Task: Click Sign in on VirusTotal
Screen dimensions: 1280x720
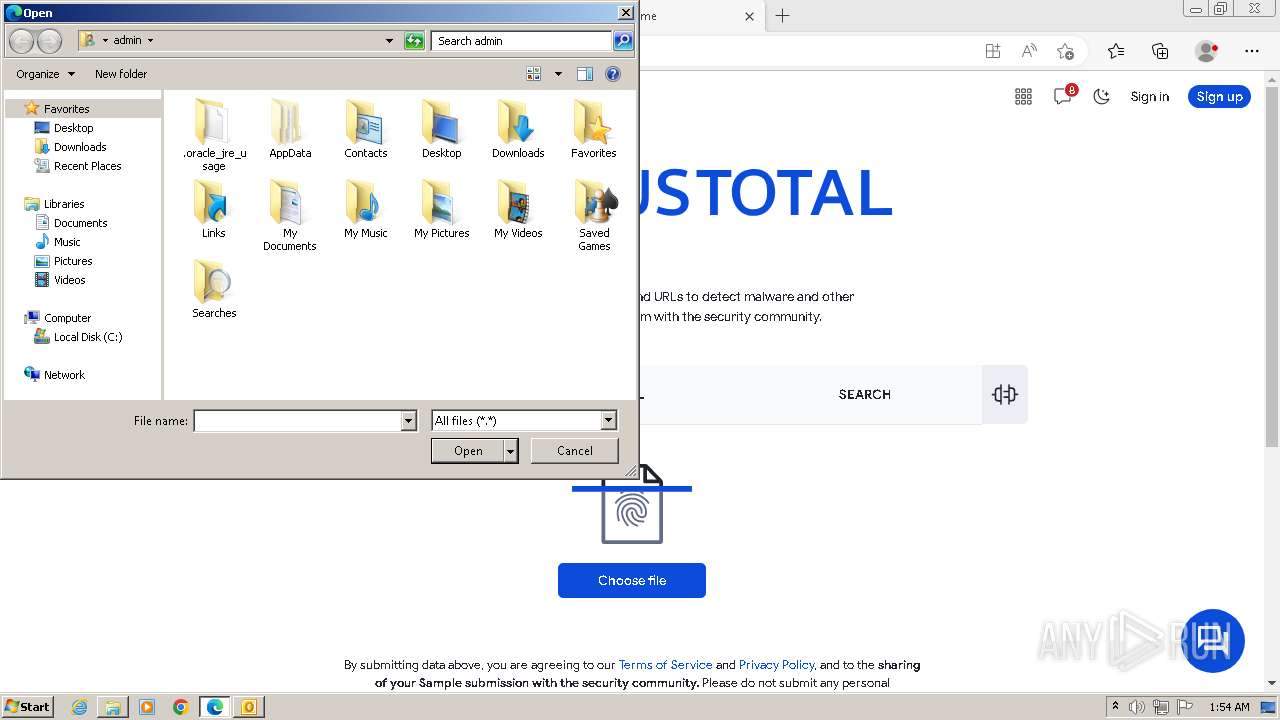Action: pyautogui.click(x=1150, y=97)
